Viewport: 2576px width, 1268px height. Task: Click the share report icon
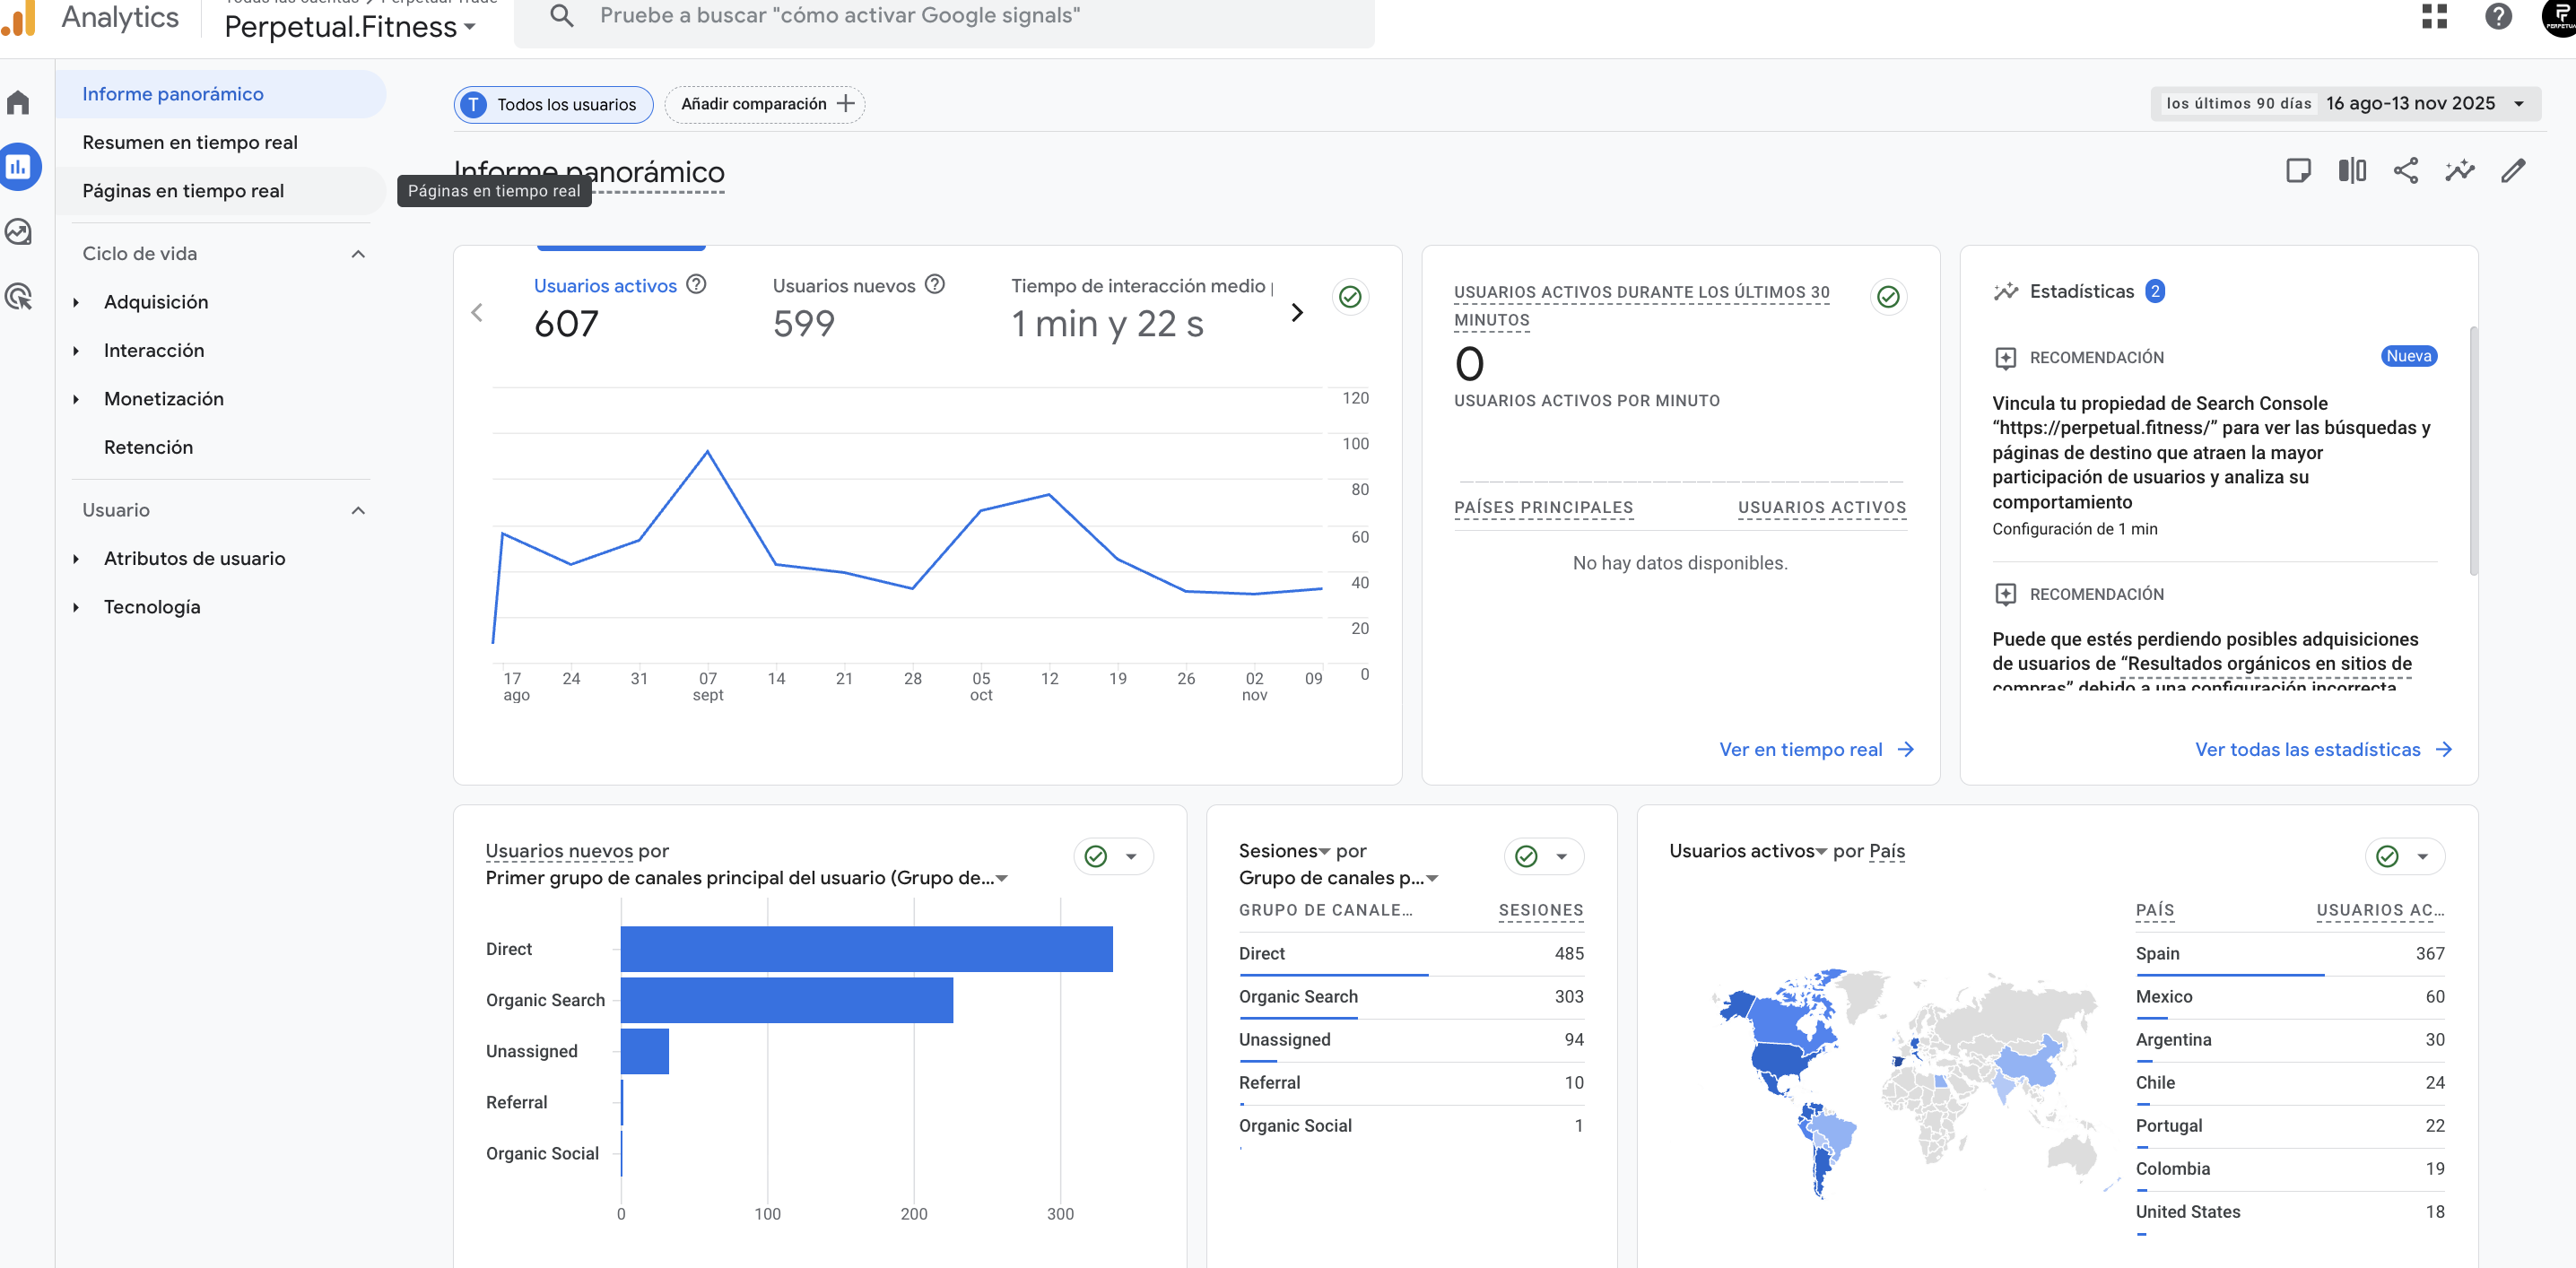point(2405,171)
